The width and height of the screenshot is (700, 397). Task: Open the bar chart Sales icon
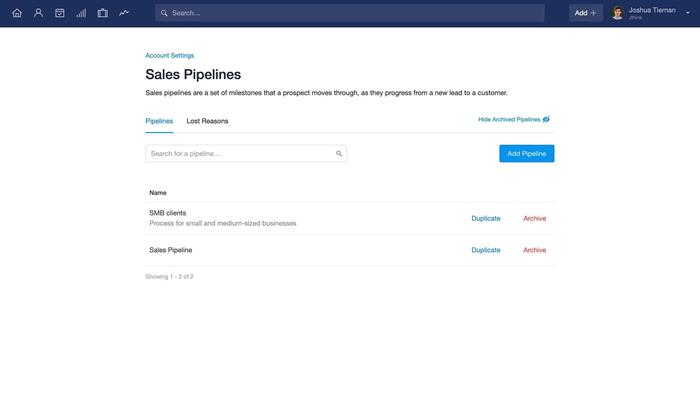81,13
